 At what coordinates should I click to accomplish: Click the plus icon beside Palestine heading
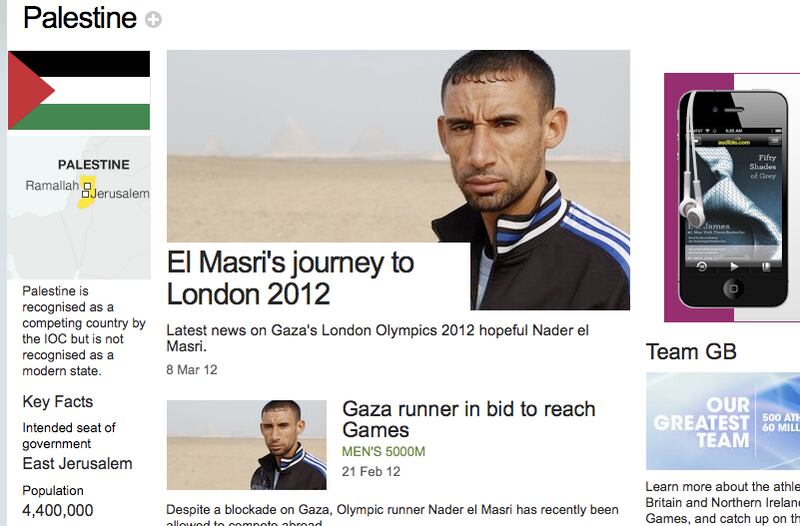(x=153, y=19)
